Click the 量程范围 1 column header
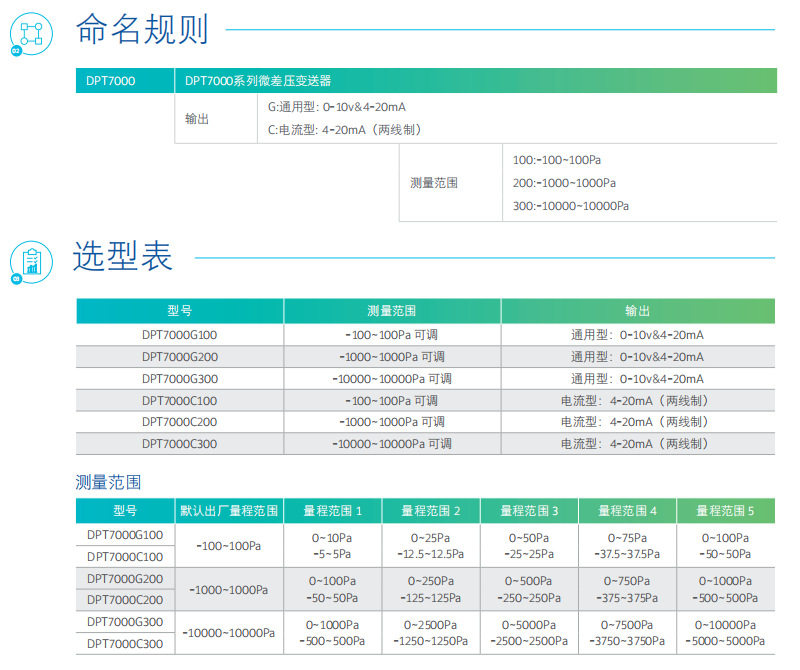 coord(333,511)
